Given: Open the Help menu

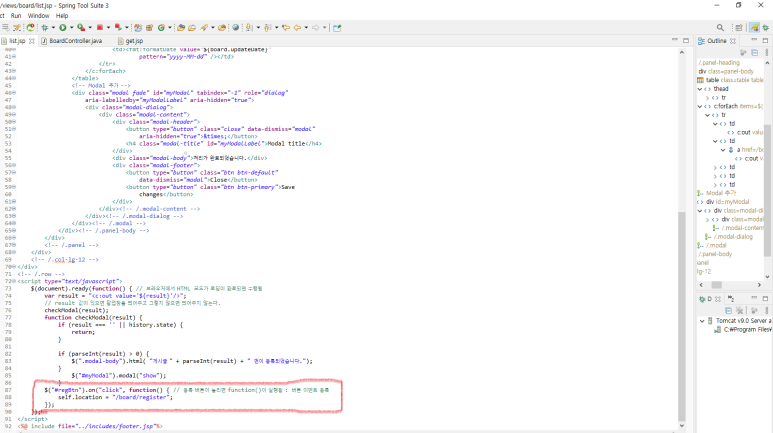Looking at the screenshot, I should [62, 16].
